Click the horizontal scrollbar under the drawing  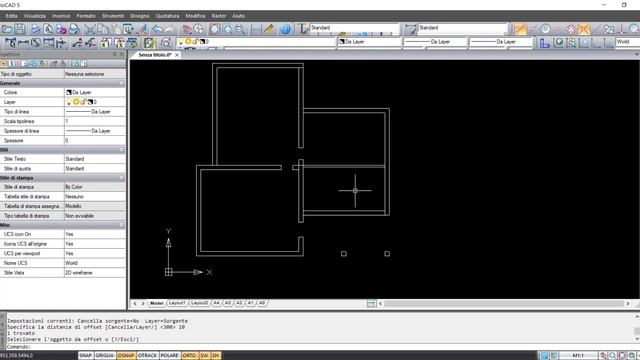[504, 304]
